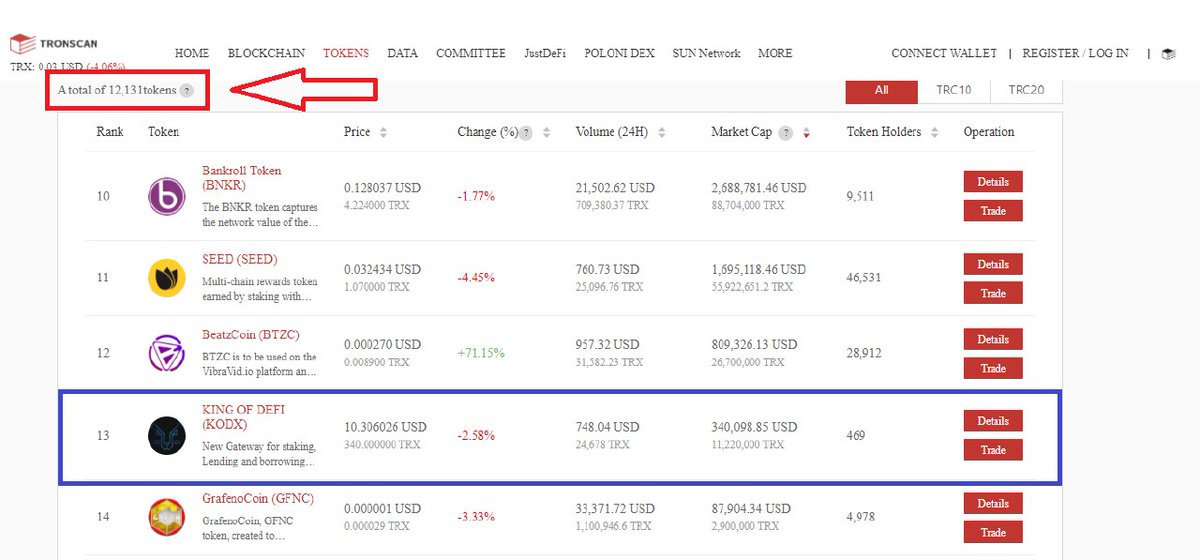Open SUN Network menu item
The height and width of the screenshot is (560, 1200).
706,54
